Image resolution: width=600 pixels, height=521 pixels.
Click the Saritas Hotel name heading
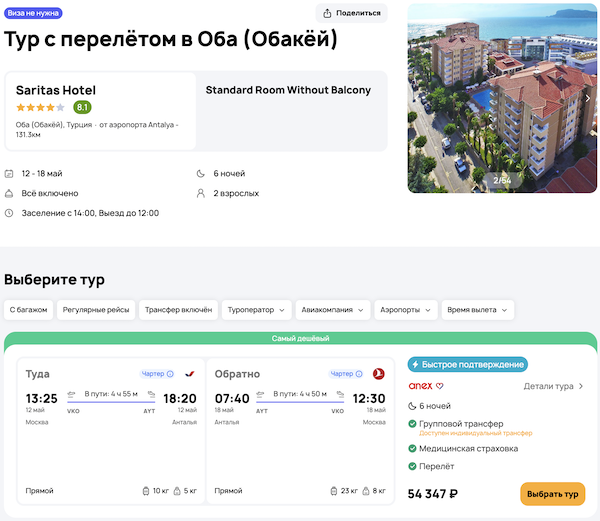click(x=55, y=90)
